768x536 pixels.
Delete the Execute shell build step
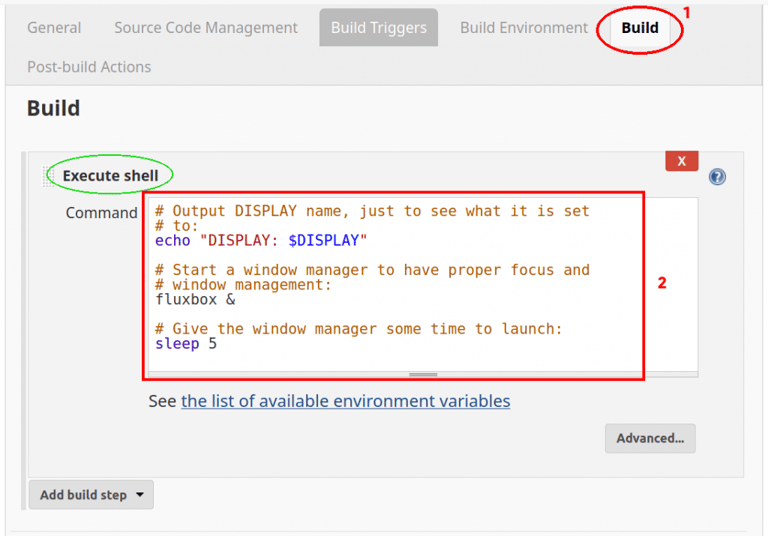pos(681,161)
